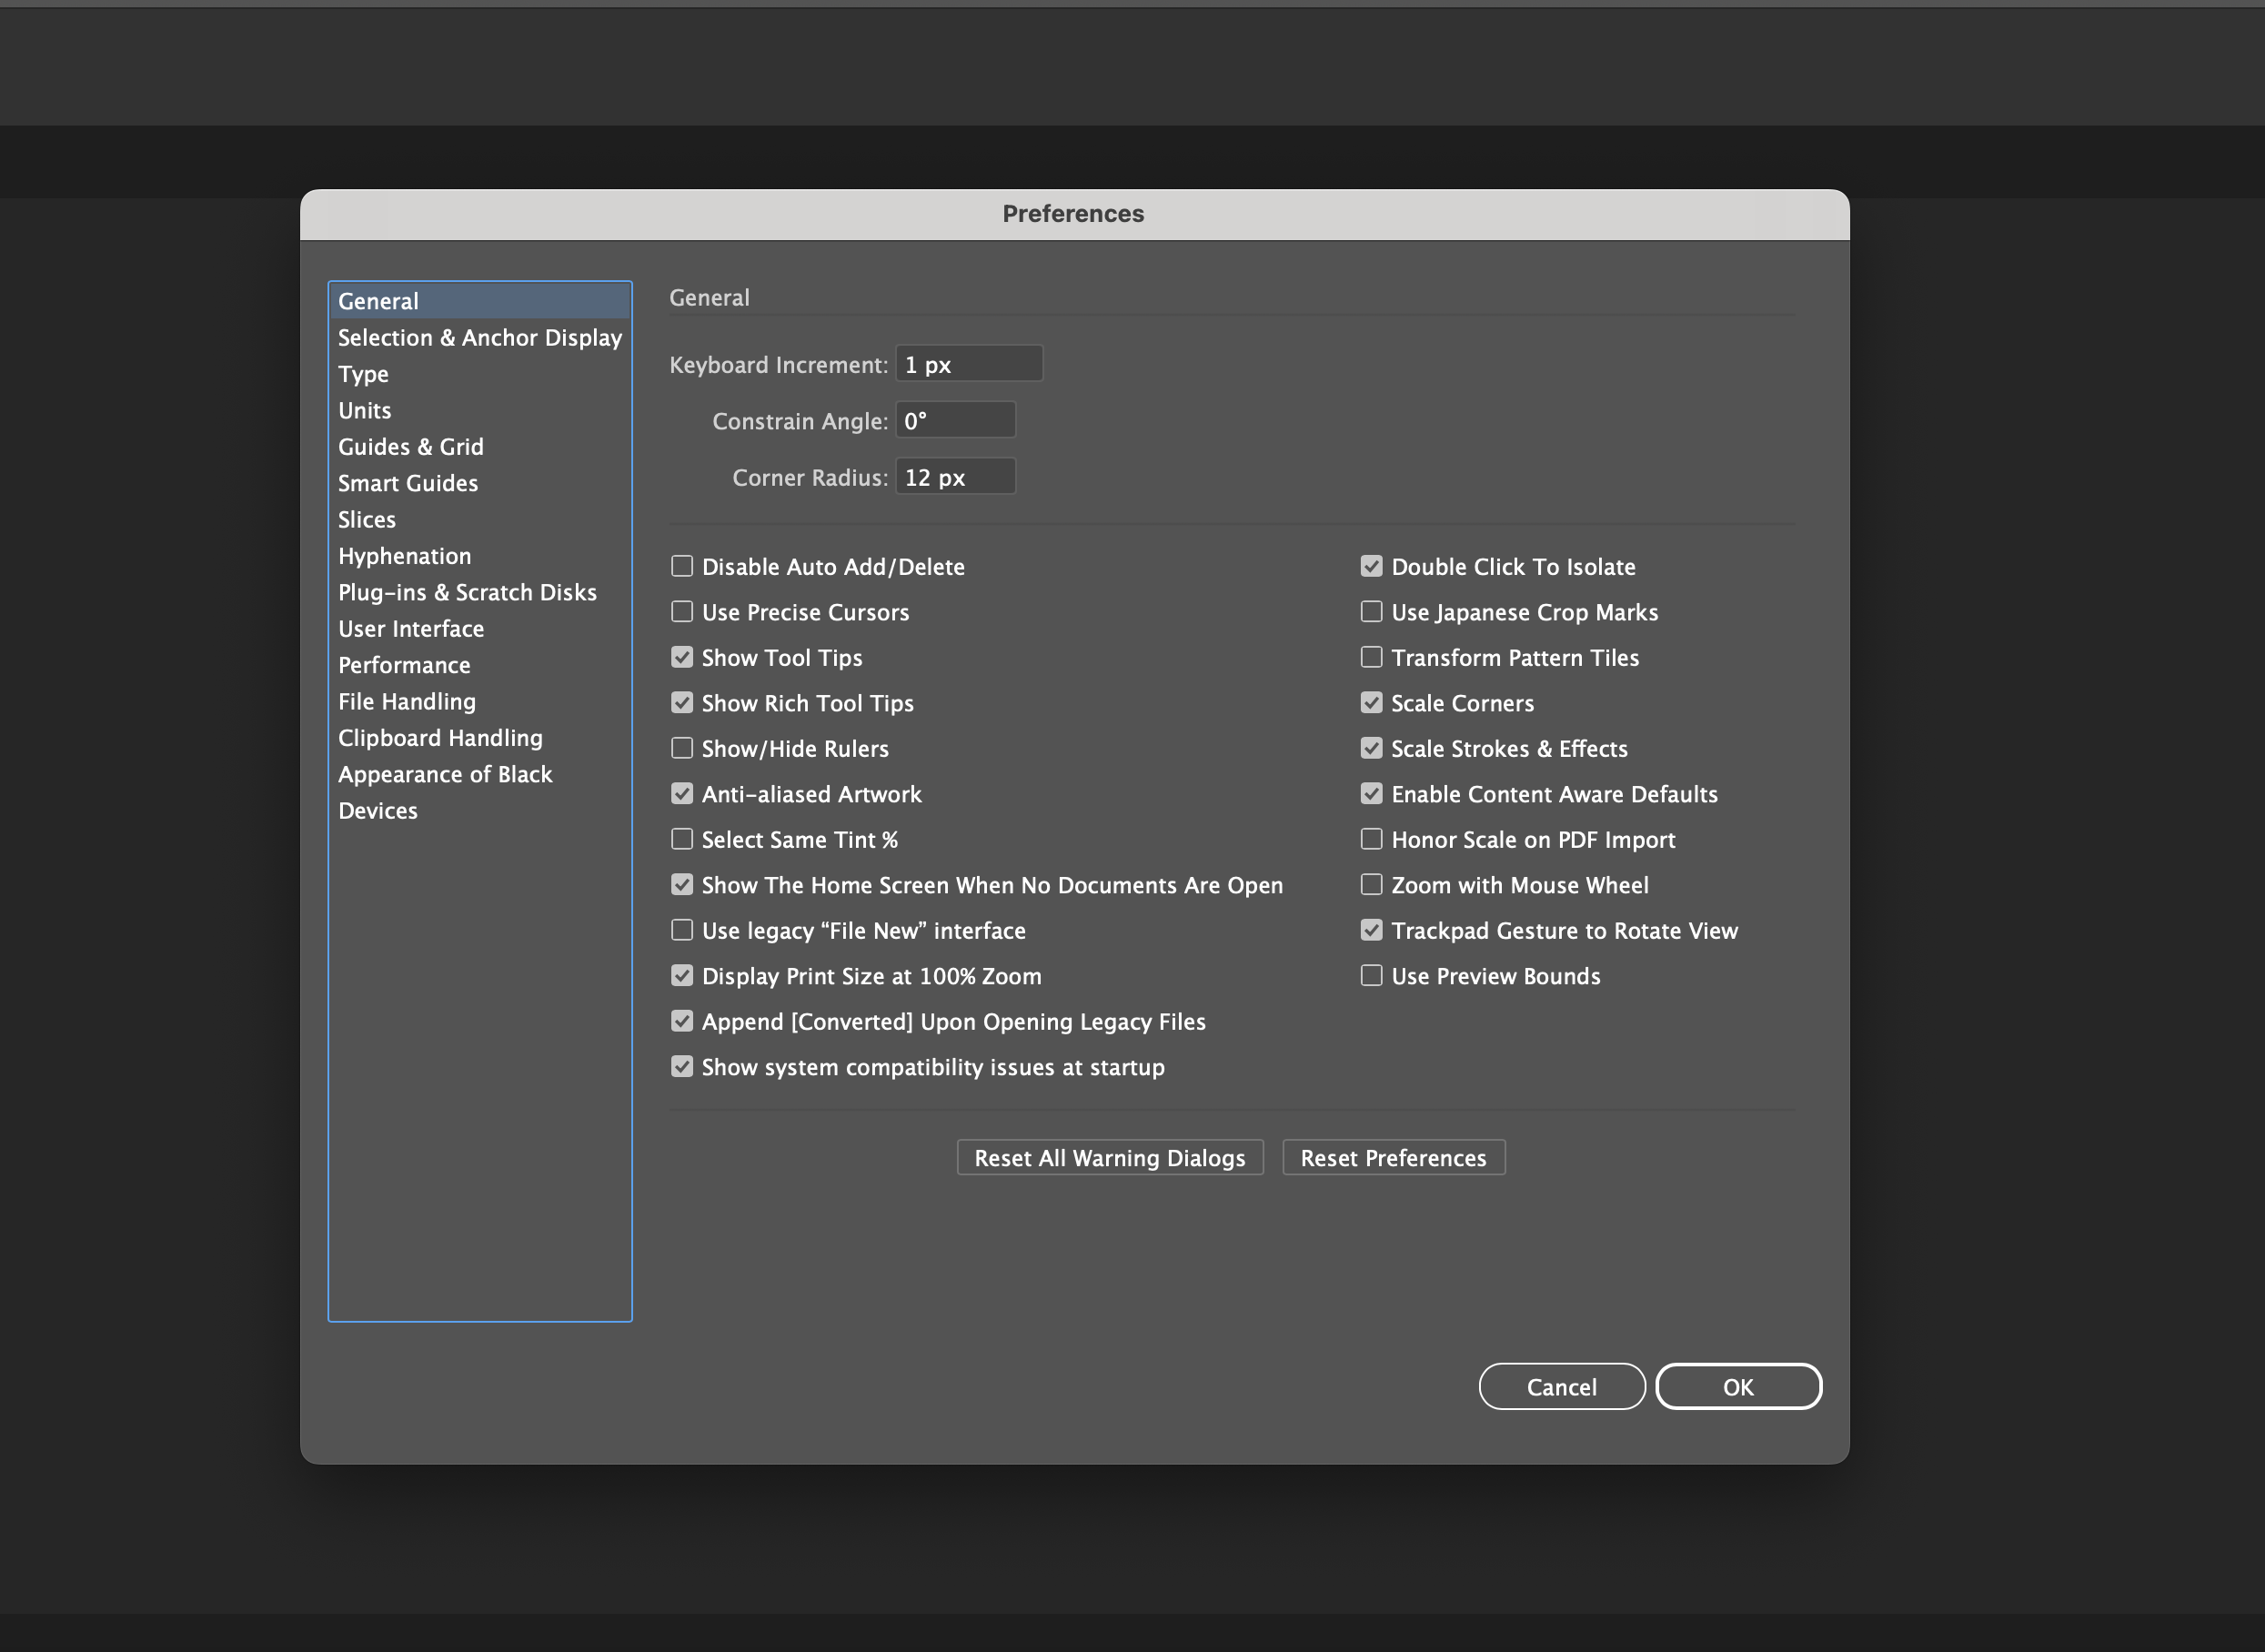This screenshot has width=2265, height=1652.
Task: Check Use Preview Bounds
Action: click(x=1371, y=975)
